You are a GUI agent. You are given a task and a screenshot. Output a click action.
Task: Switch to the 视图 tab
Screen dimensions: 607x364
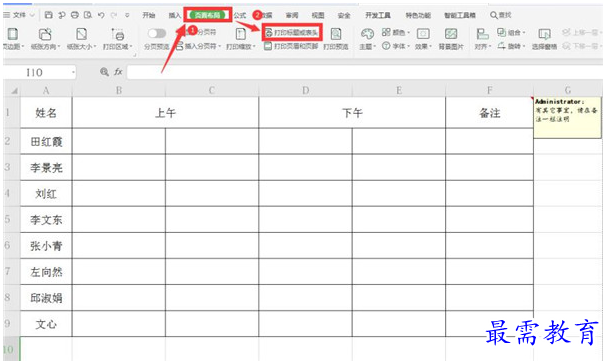point(318,15)
